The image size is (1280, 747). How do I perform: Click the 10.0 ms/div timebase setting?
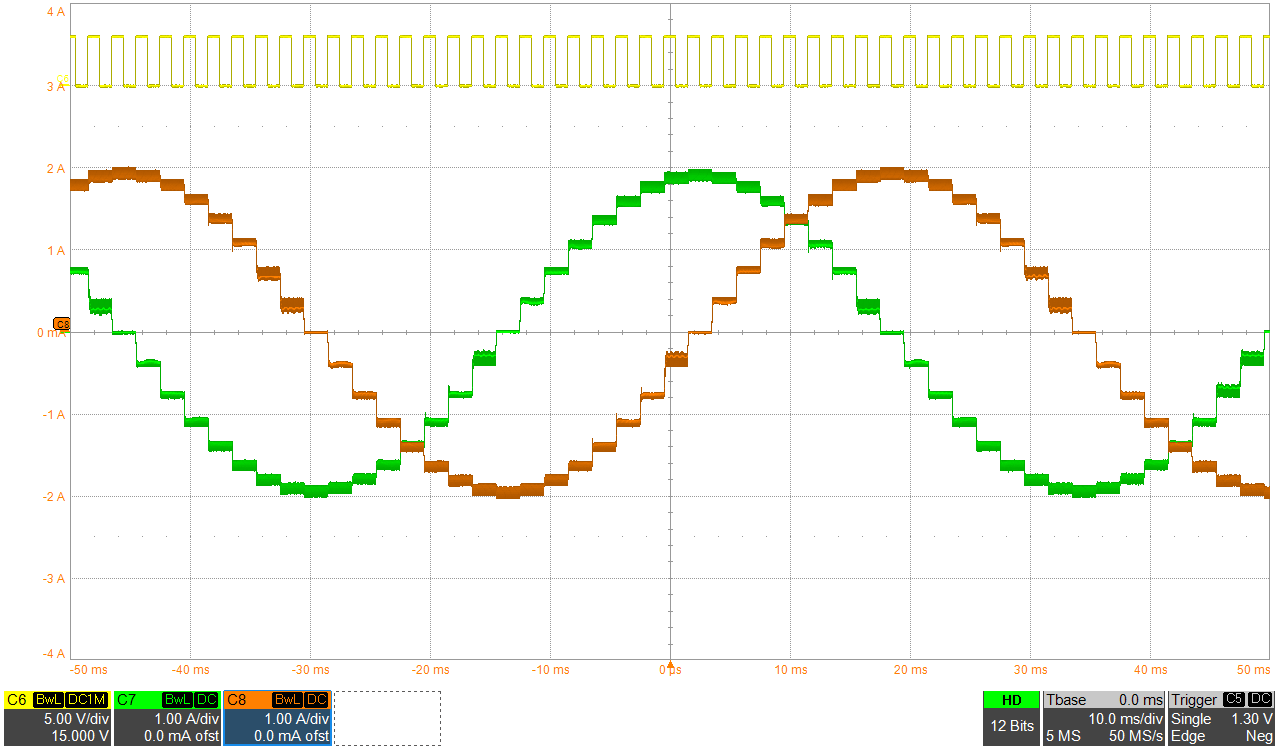1125,717
